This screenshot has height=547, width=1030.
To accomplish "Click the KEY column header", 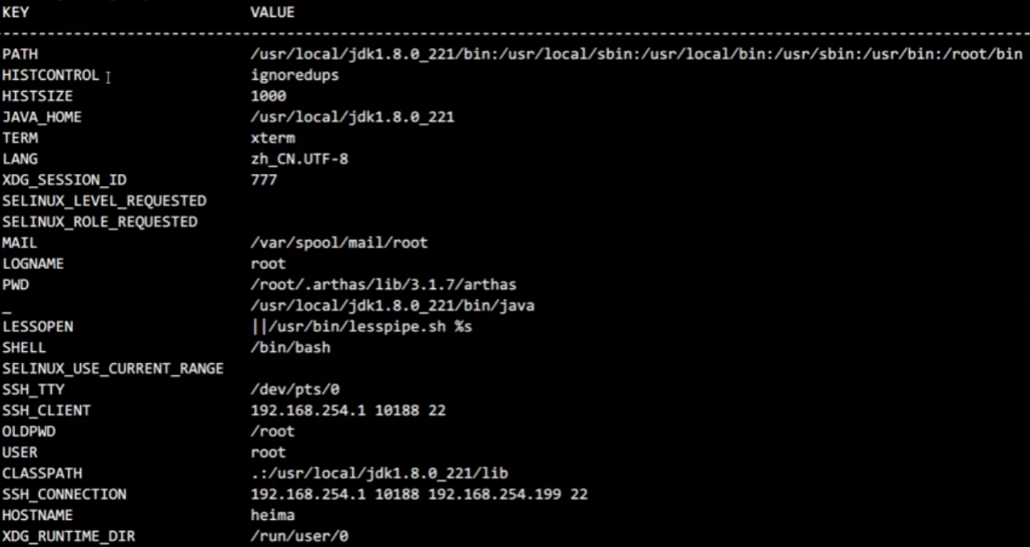I will click(16, 12).
